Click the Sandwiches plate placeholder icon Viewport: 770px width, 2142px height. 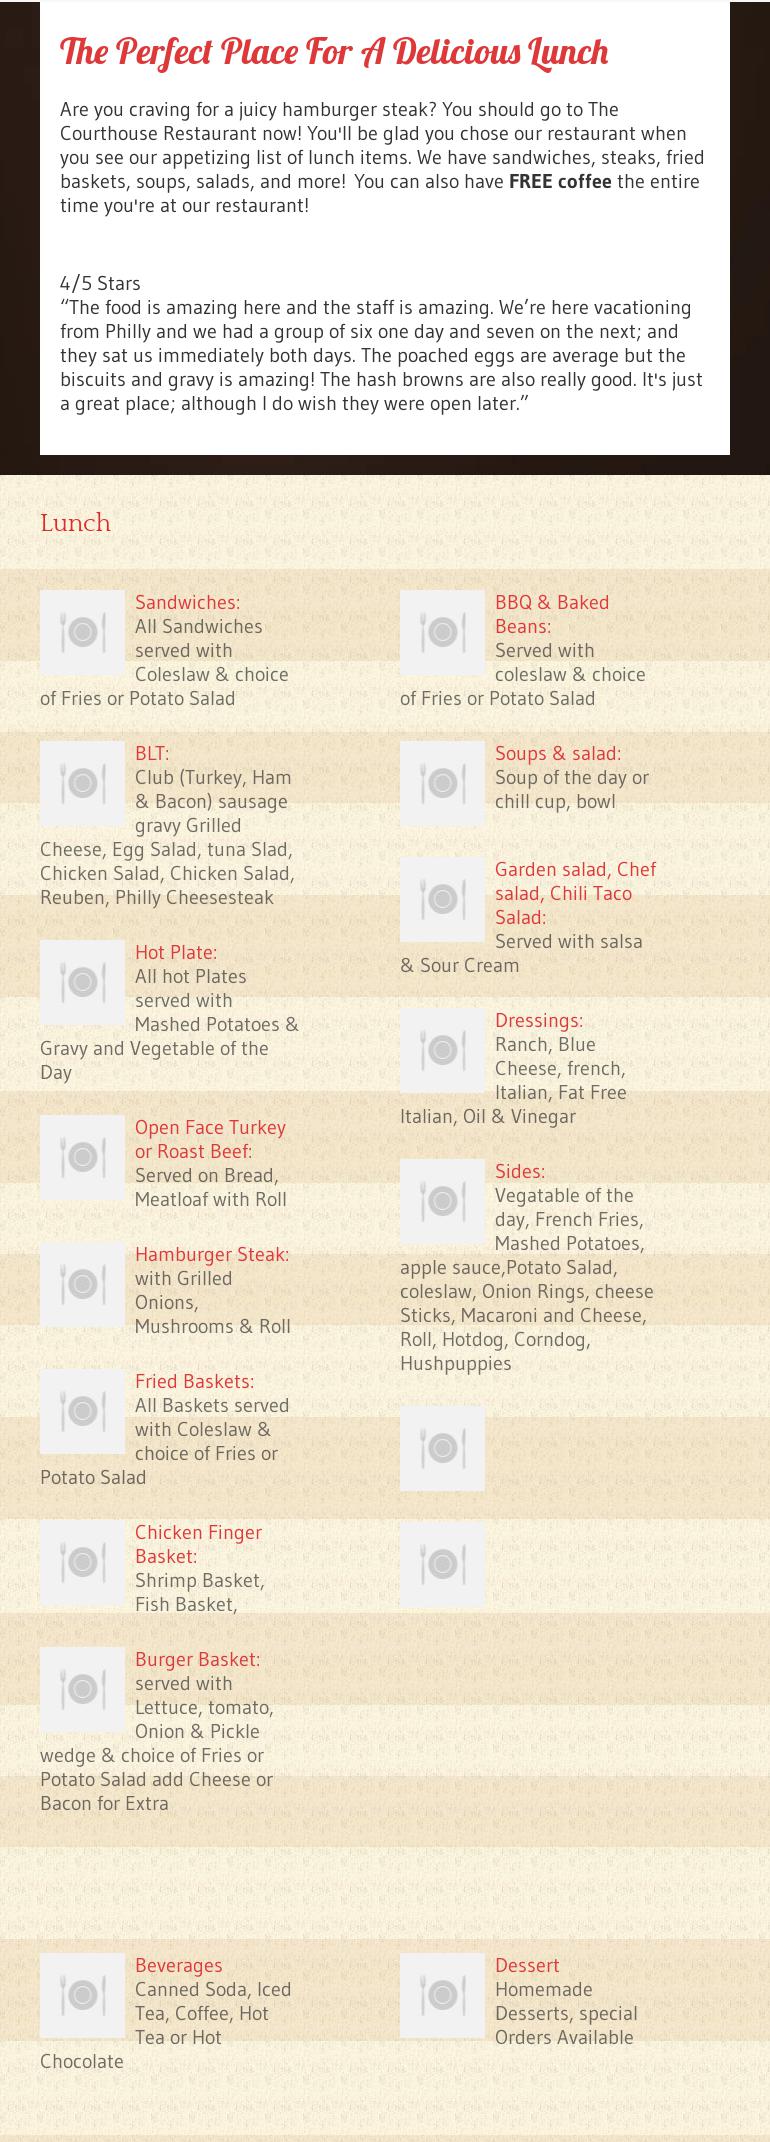[x=82, y=632]
